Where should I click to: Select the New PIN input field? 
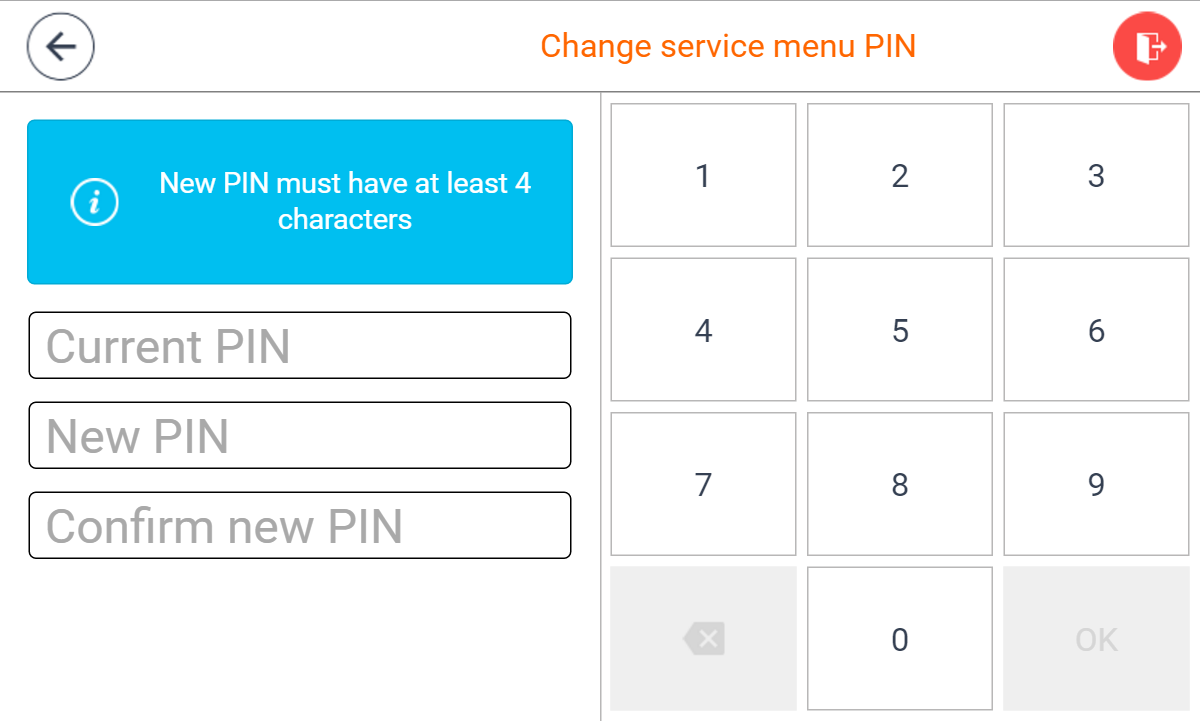pyautogui.click(x=300, y=436)
